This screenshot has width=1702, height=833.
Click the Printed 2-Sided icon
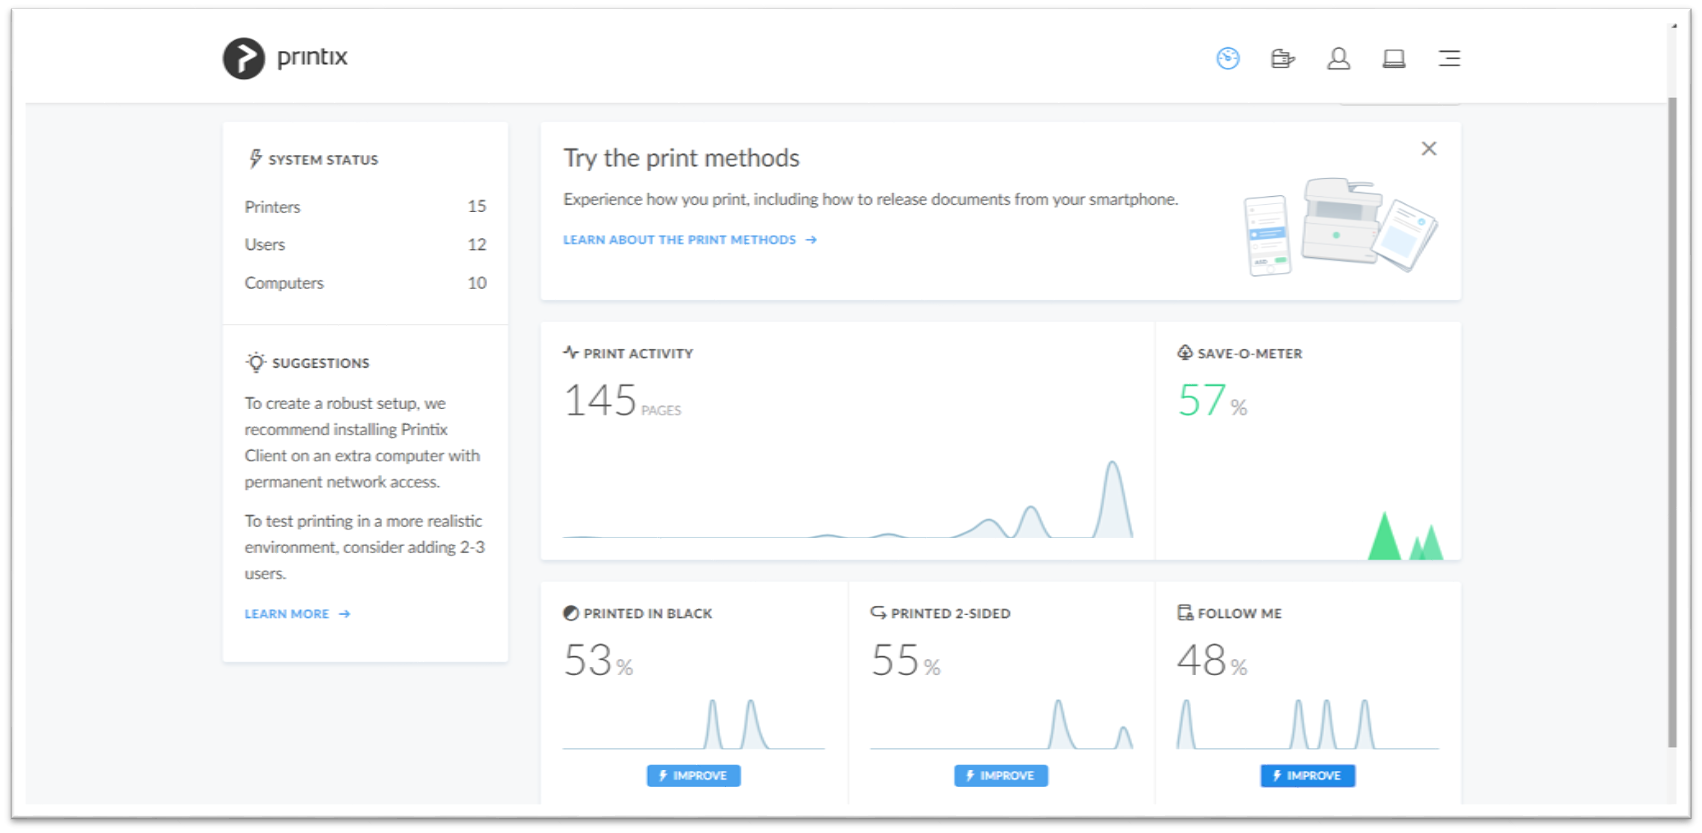(x=878, y=612)
